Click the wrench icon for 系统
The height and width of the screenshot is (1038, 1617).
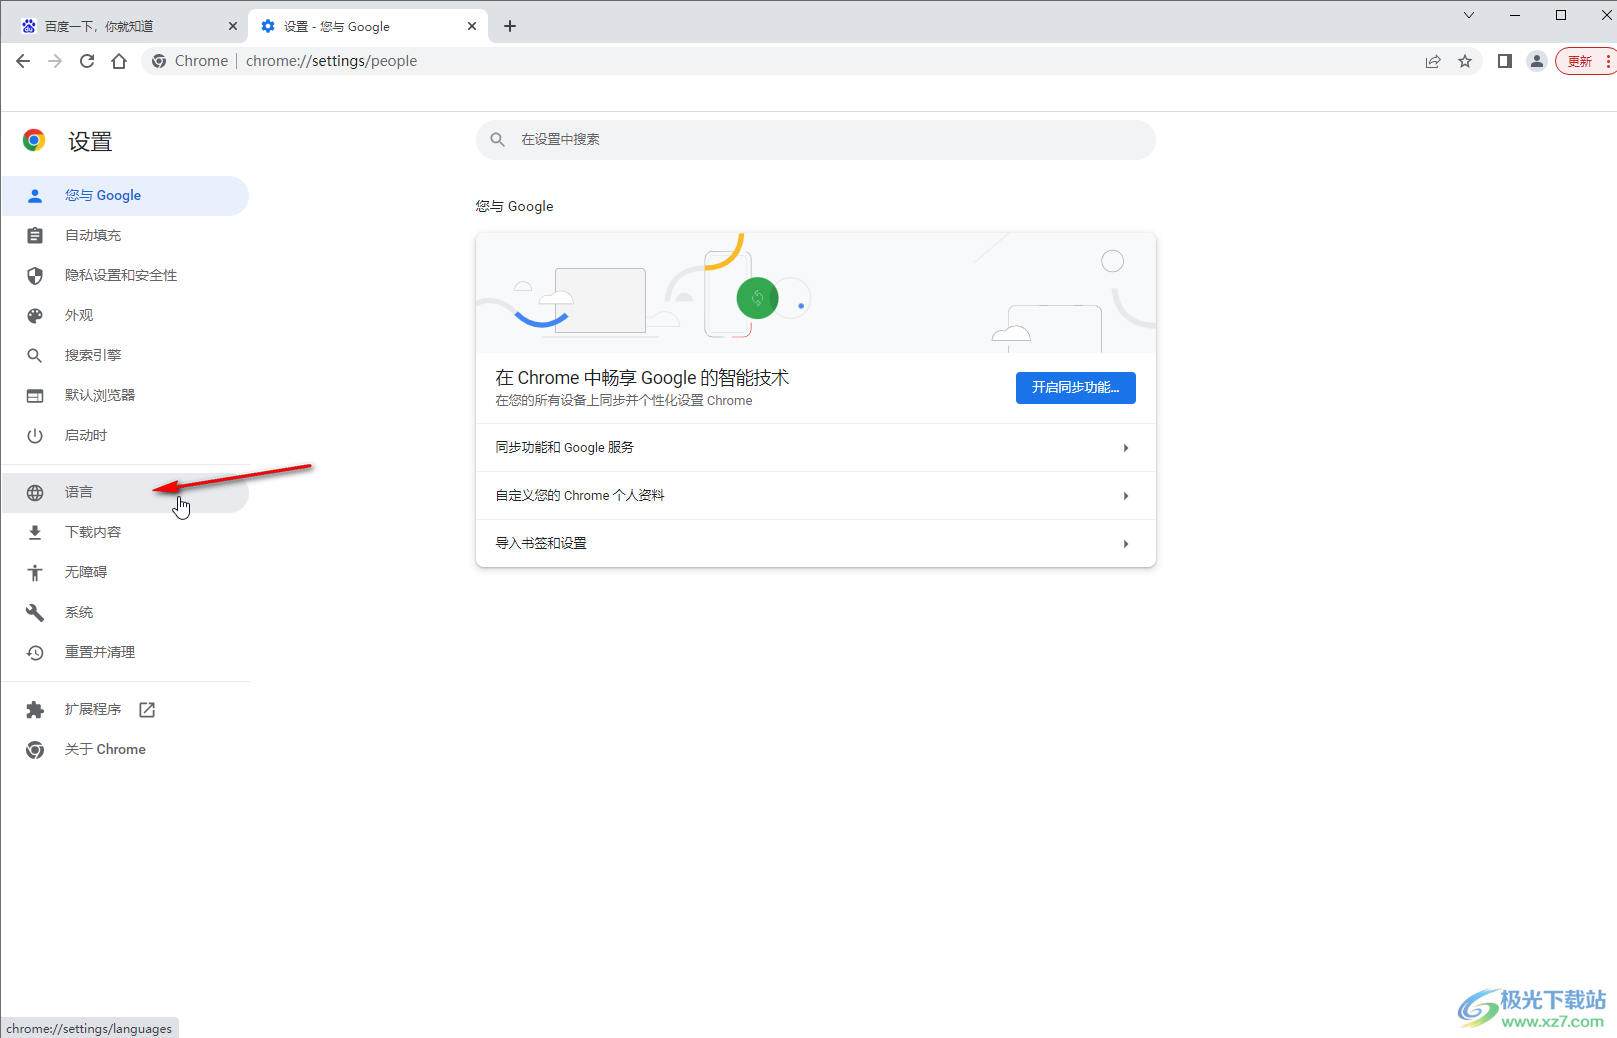(35, 613)
